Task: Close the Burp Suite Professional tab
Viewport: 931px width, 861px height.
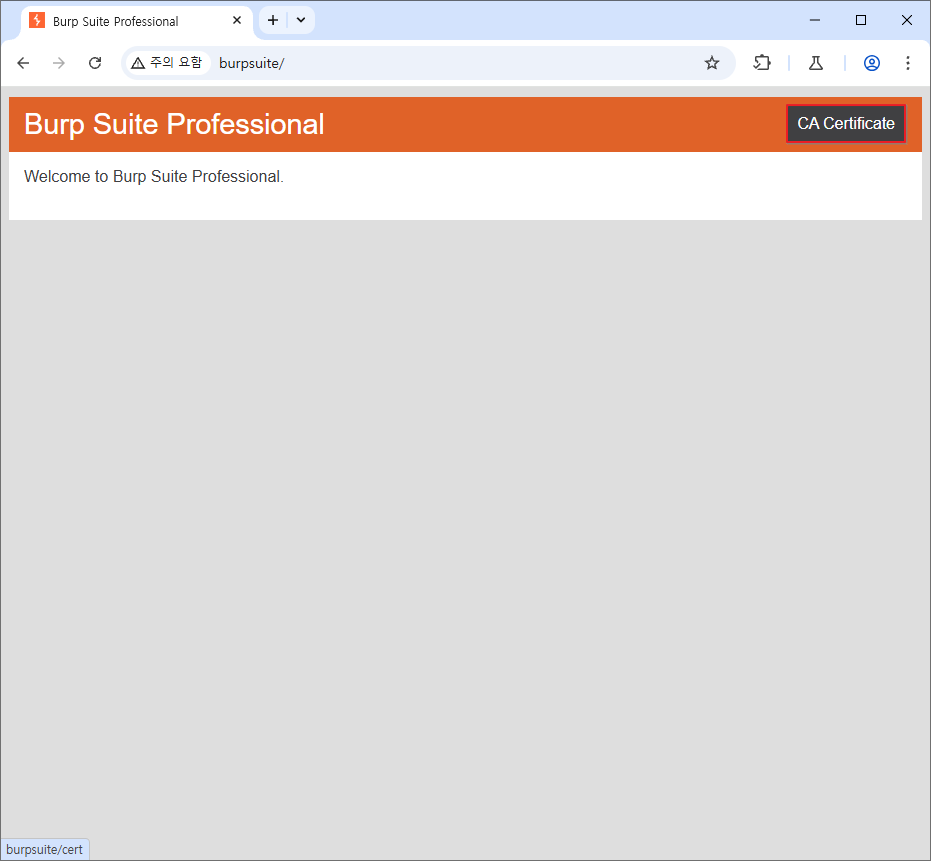Action: (x=237, y=20)
